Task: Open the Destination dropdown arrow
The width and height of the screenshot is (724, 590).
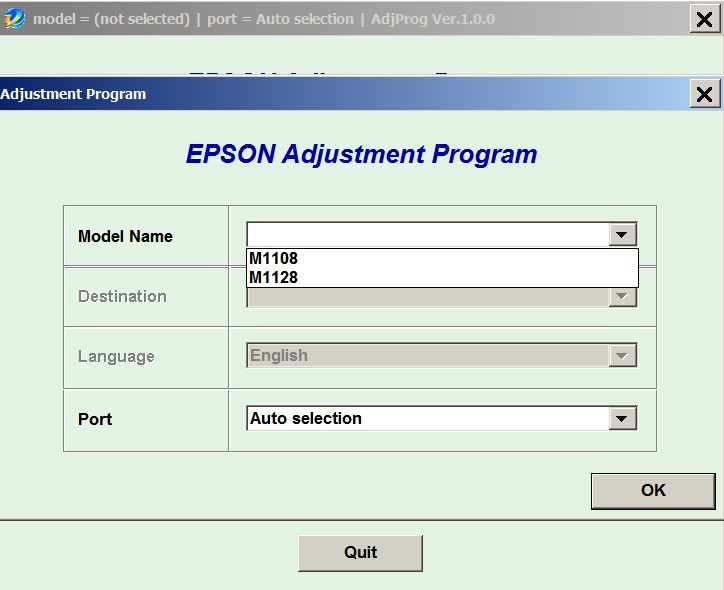Action: pos(621,296)
